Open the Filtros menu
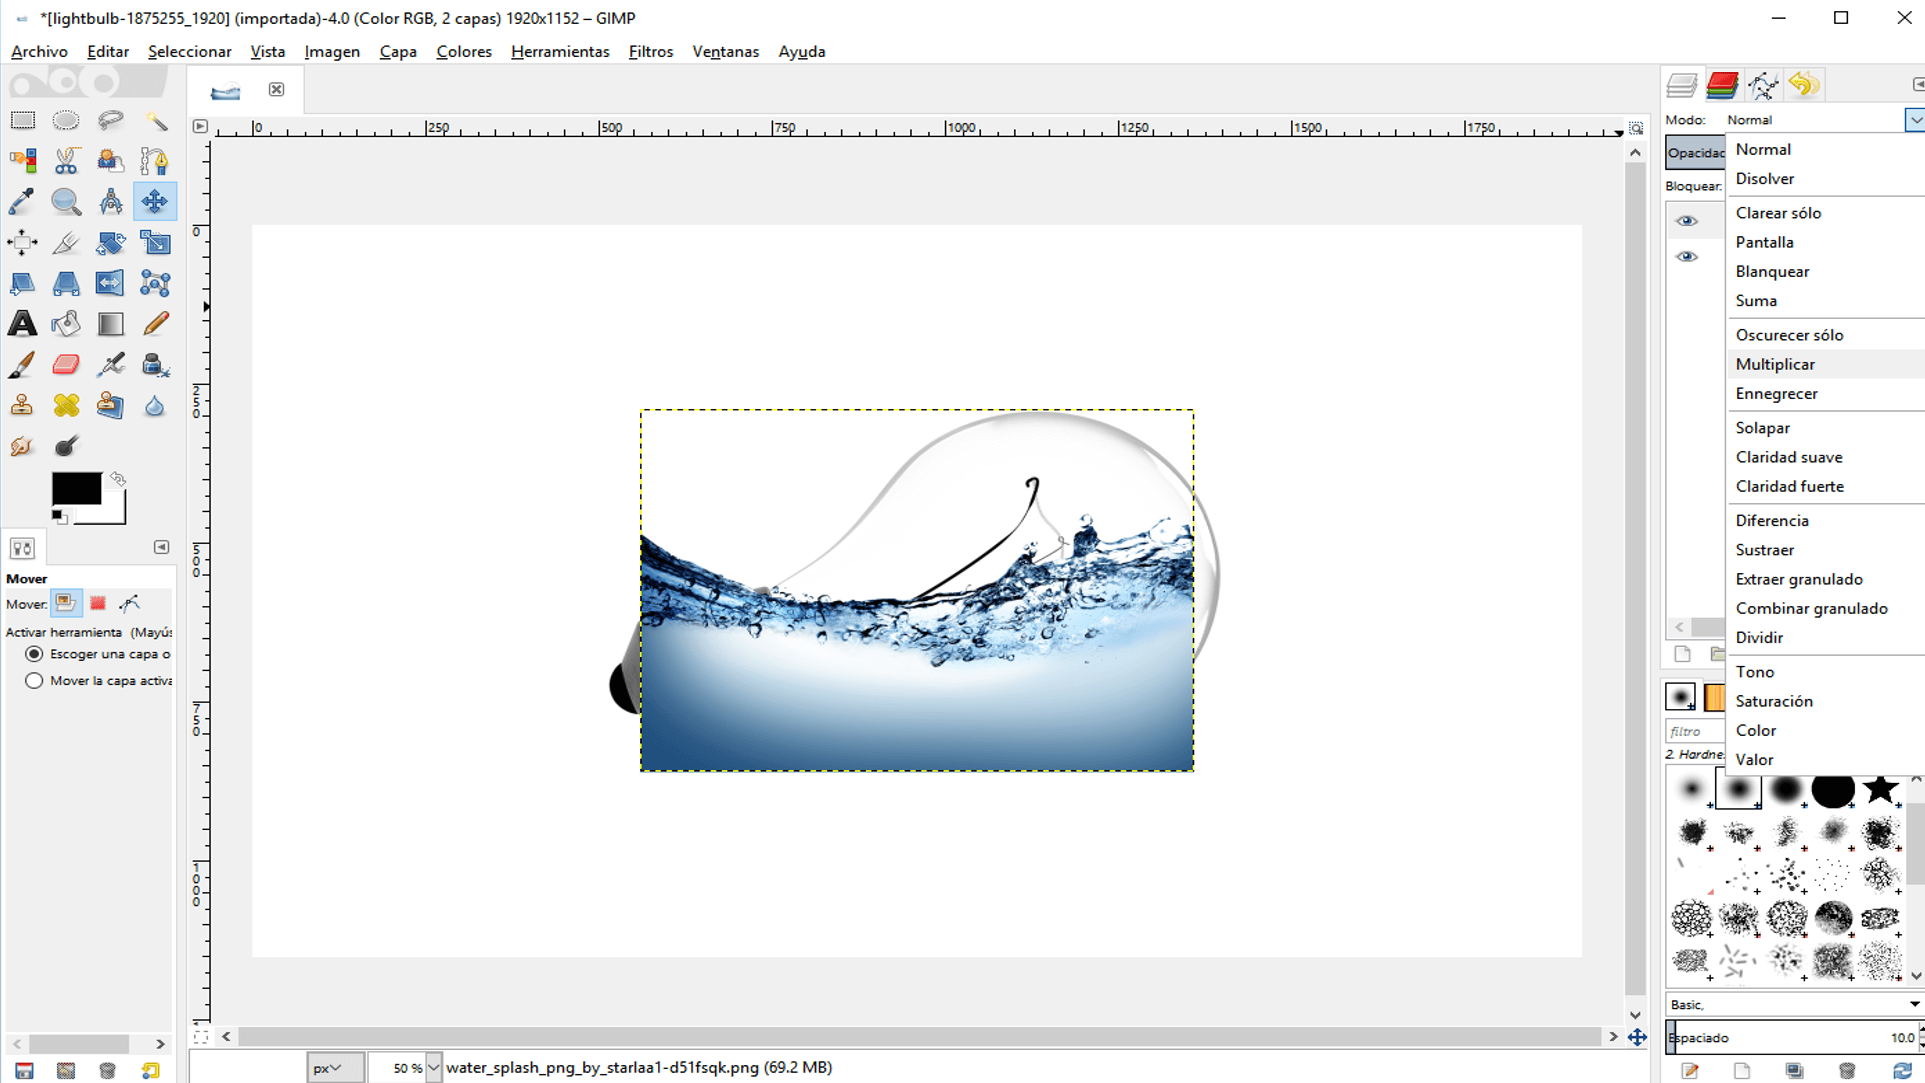The width and height of the screenshot is (1925, 1083). pyautogui.click(x=651, y=52)
